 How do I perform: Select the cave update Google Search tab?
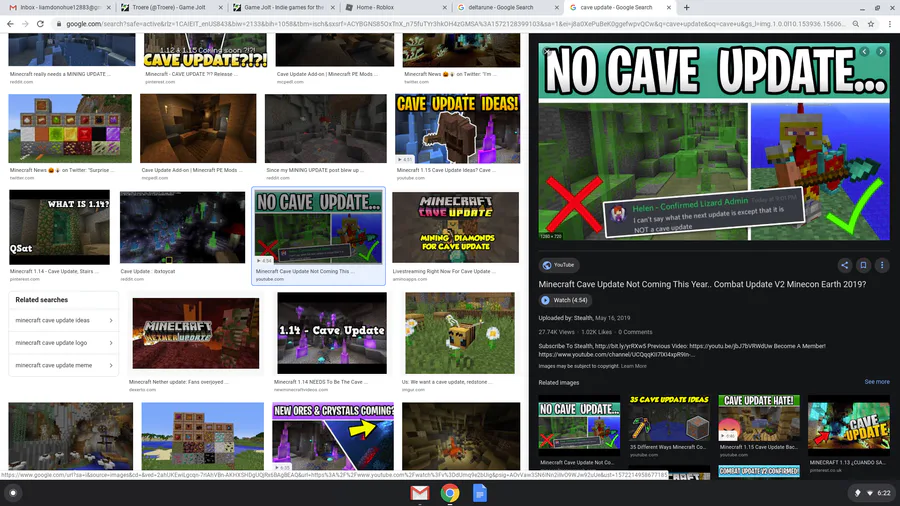[x=619, y=7]
